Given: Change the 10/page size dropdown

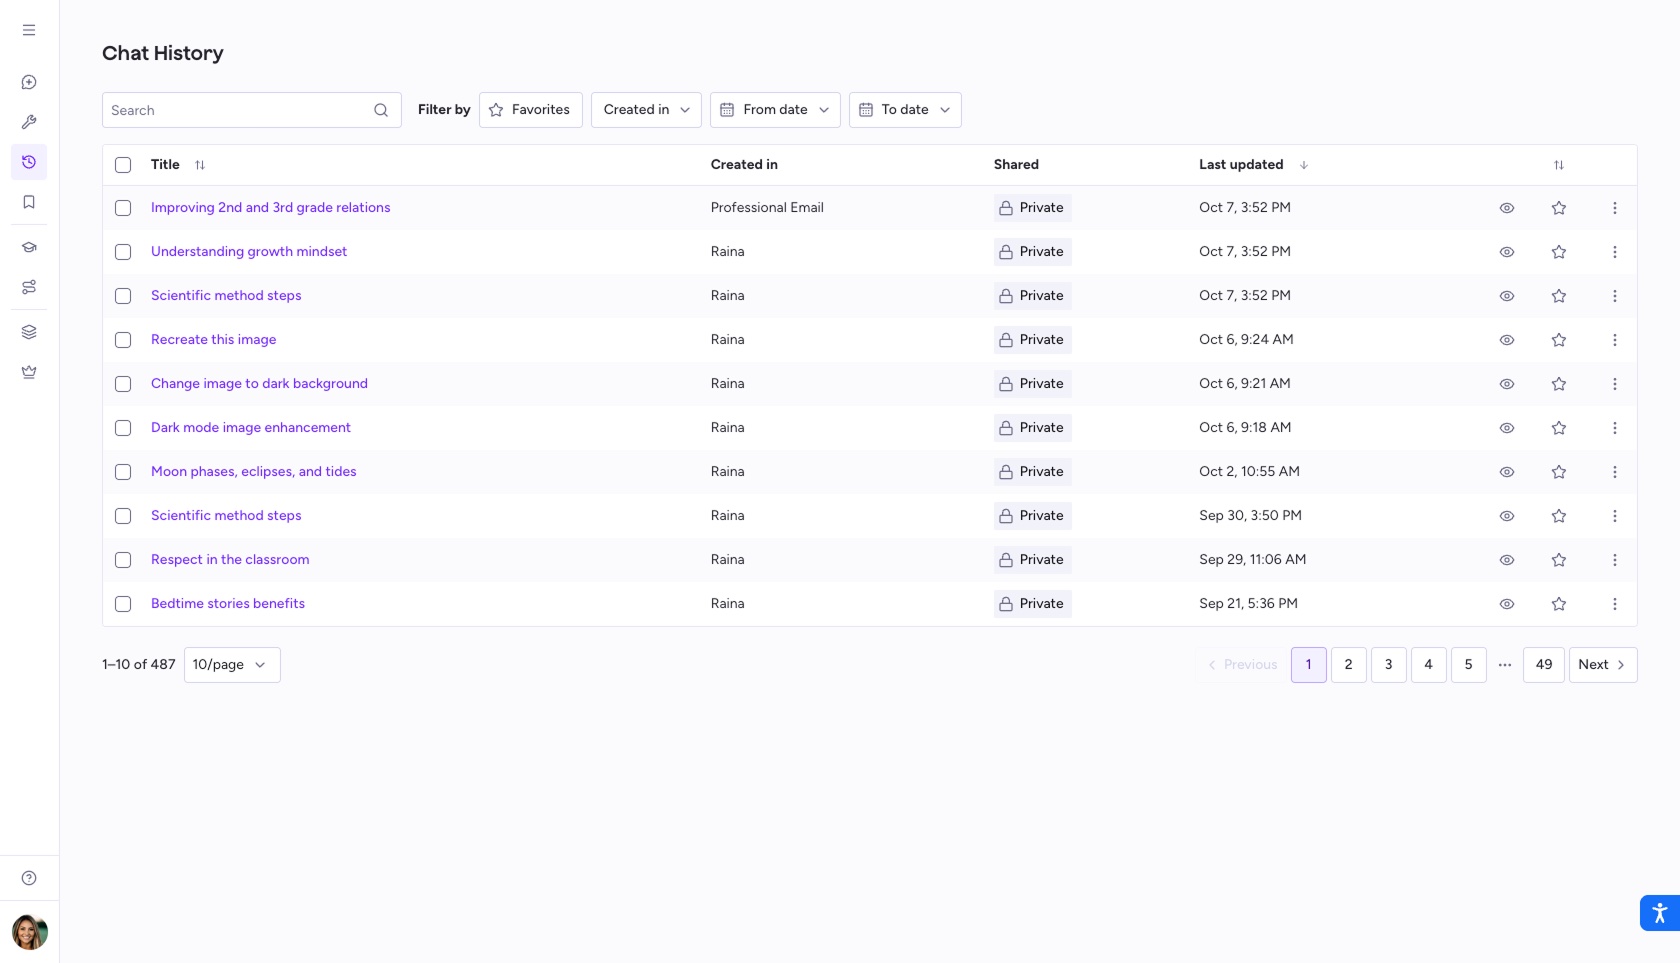Looking at the screenshot, I should [x=232, y=665].
